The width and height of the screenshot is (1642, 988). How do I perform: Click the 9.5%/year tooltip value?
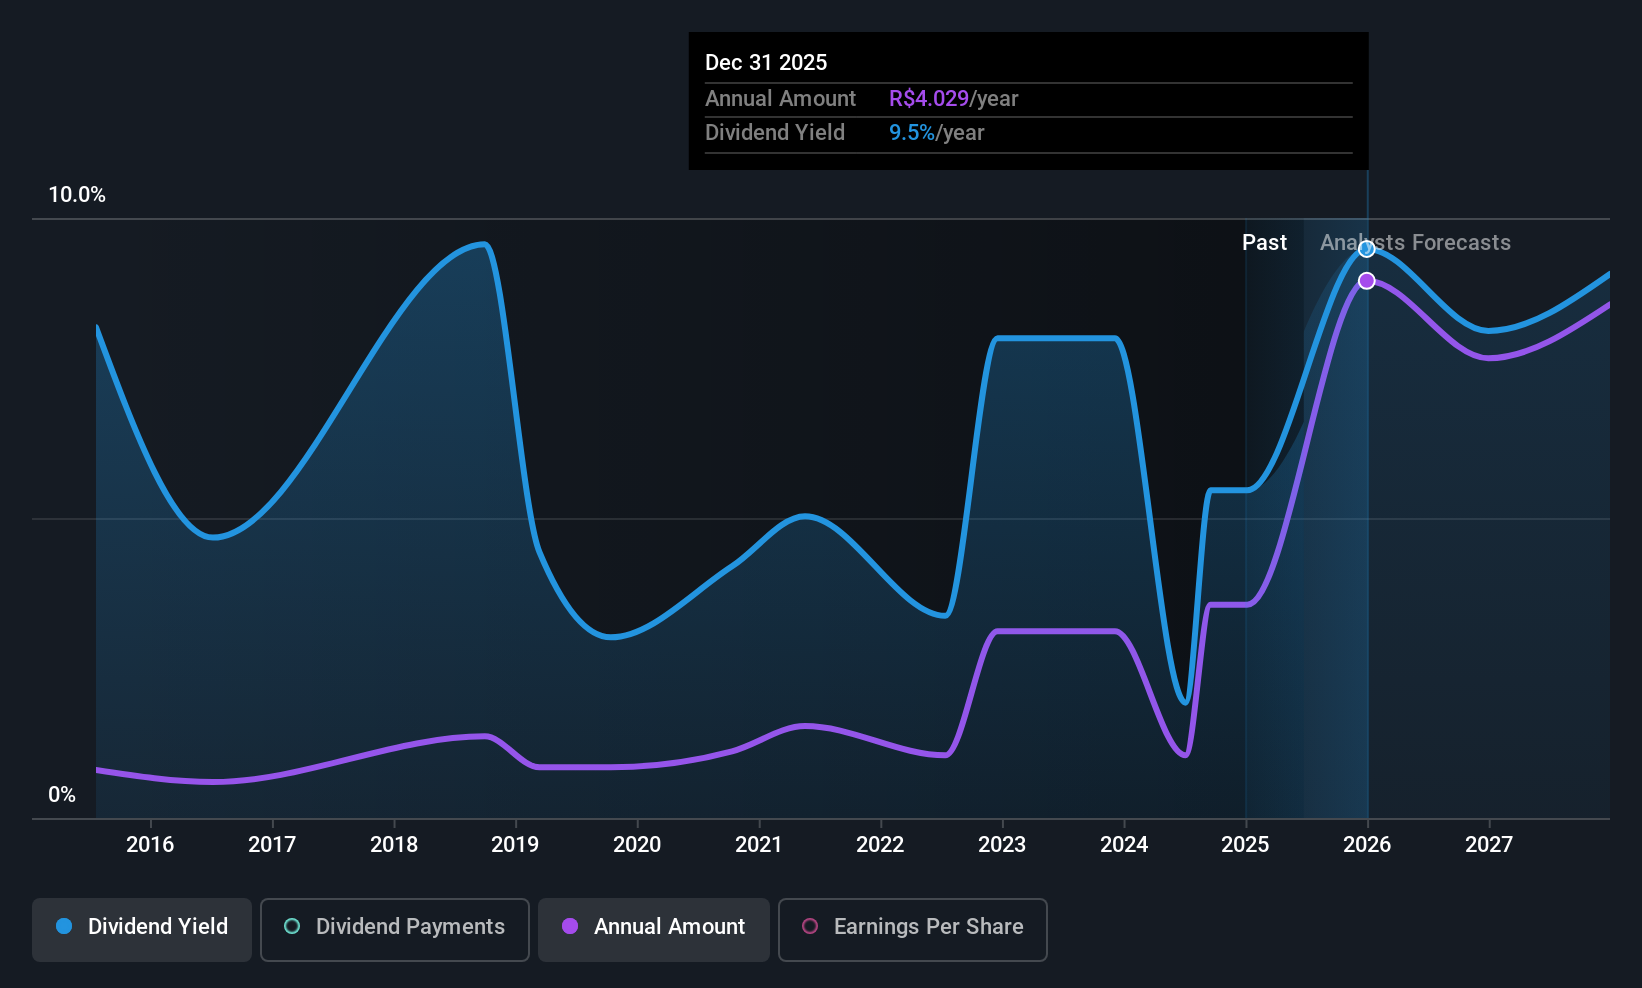936,133
